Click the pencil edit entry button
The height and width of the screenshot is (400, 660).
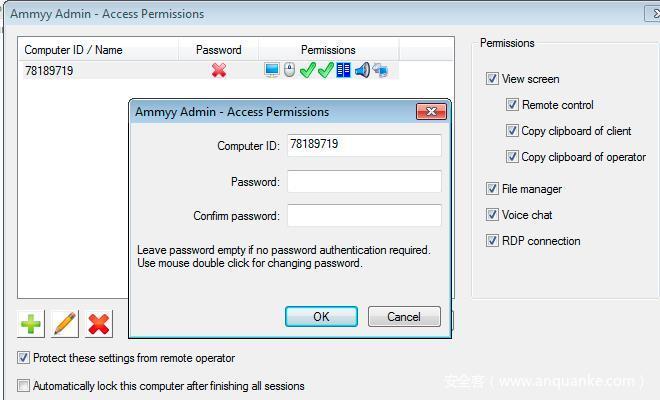coord(65,323)
